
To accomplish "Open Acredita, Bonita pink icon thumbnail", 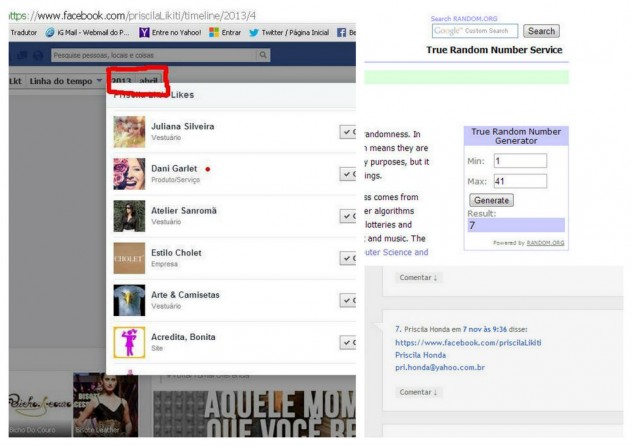I will pyautogui.click(x=129, y=342).
